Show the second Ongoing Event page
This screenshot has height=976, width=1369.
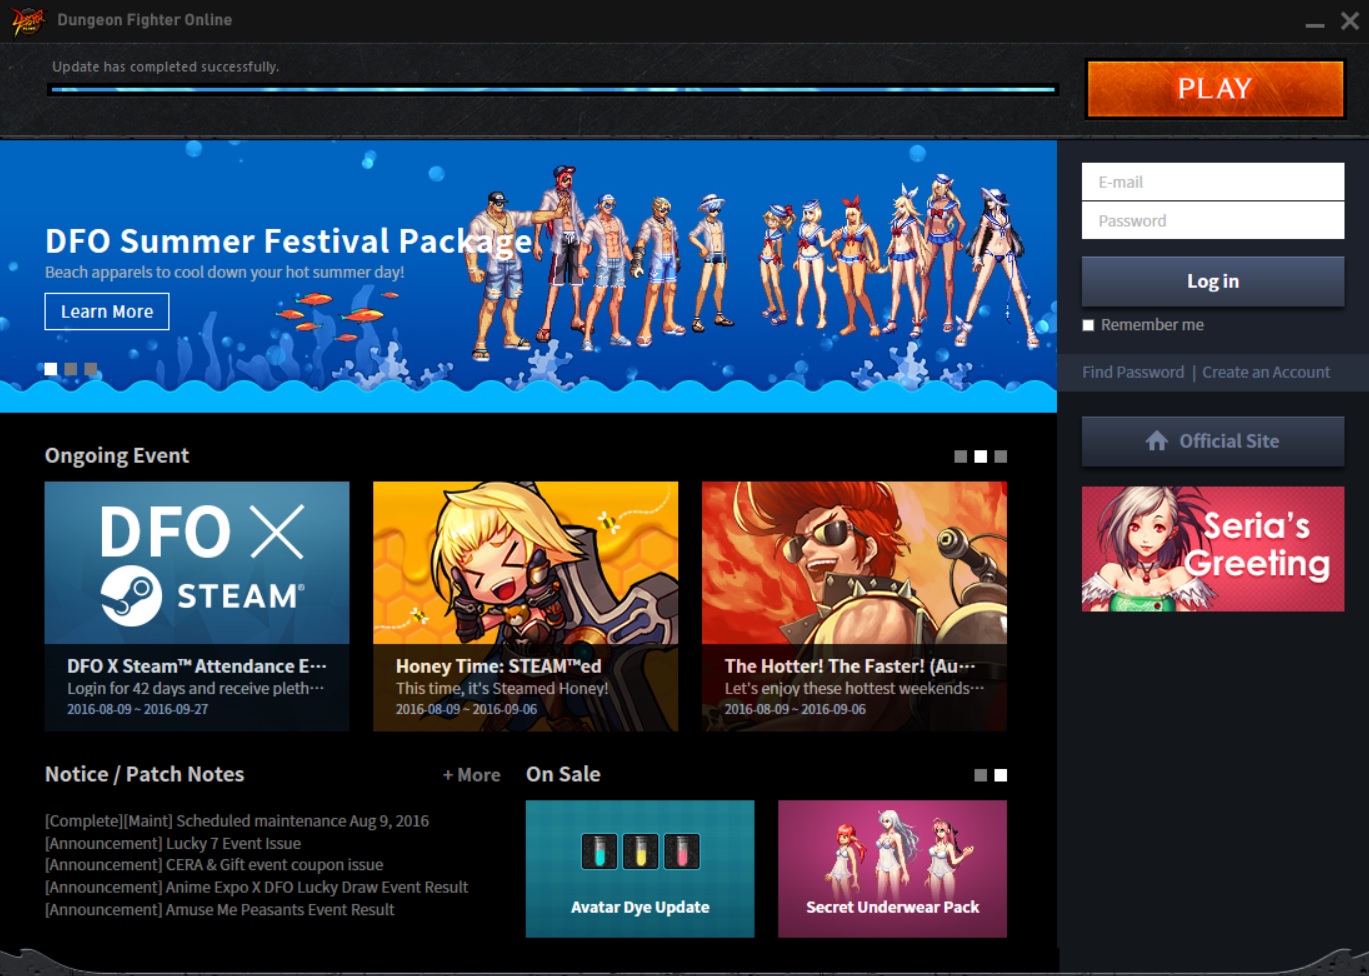(981, 457)
